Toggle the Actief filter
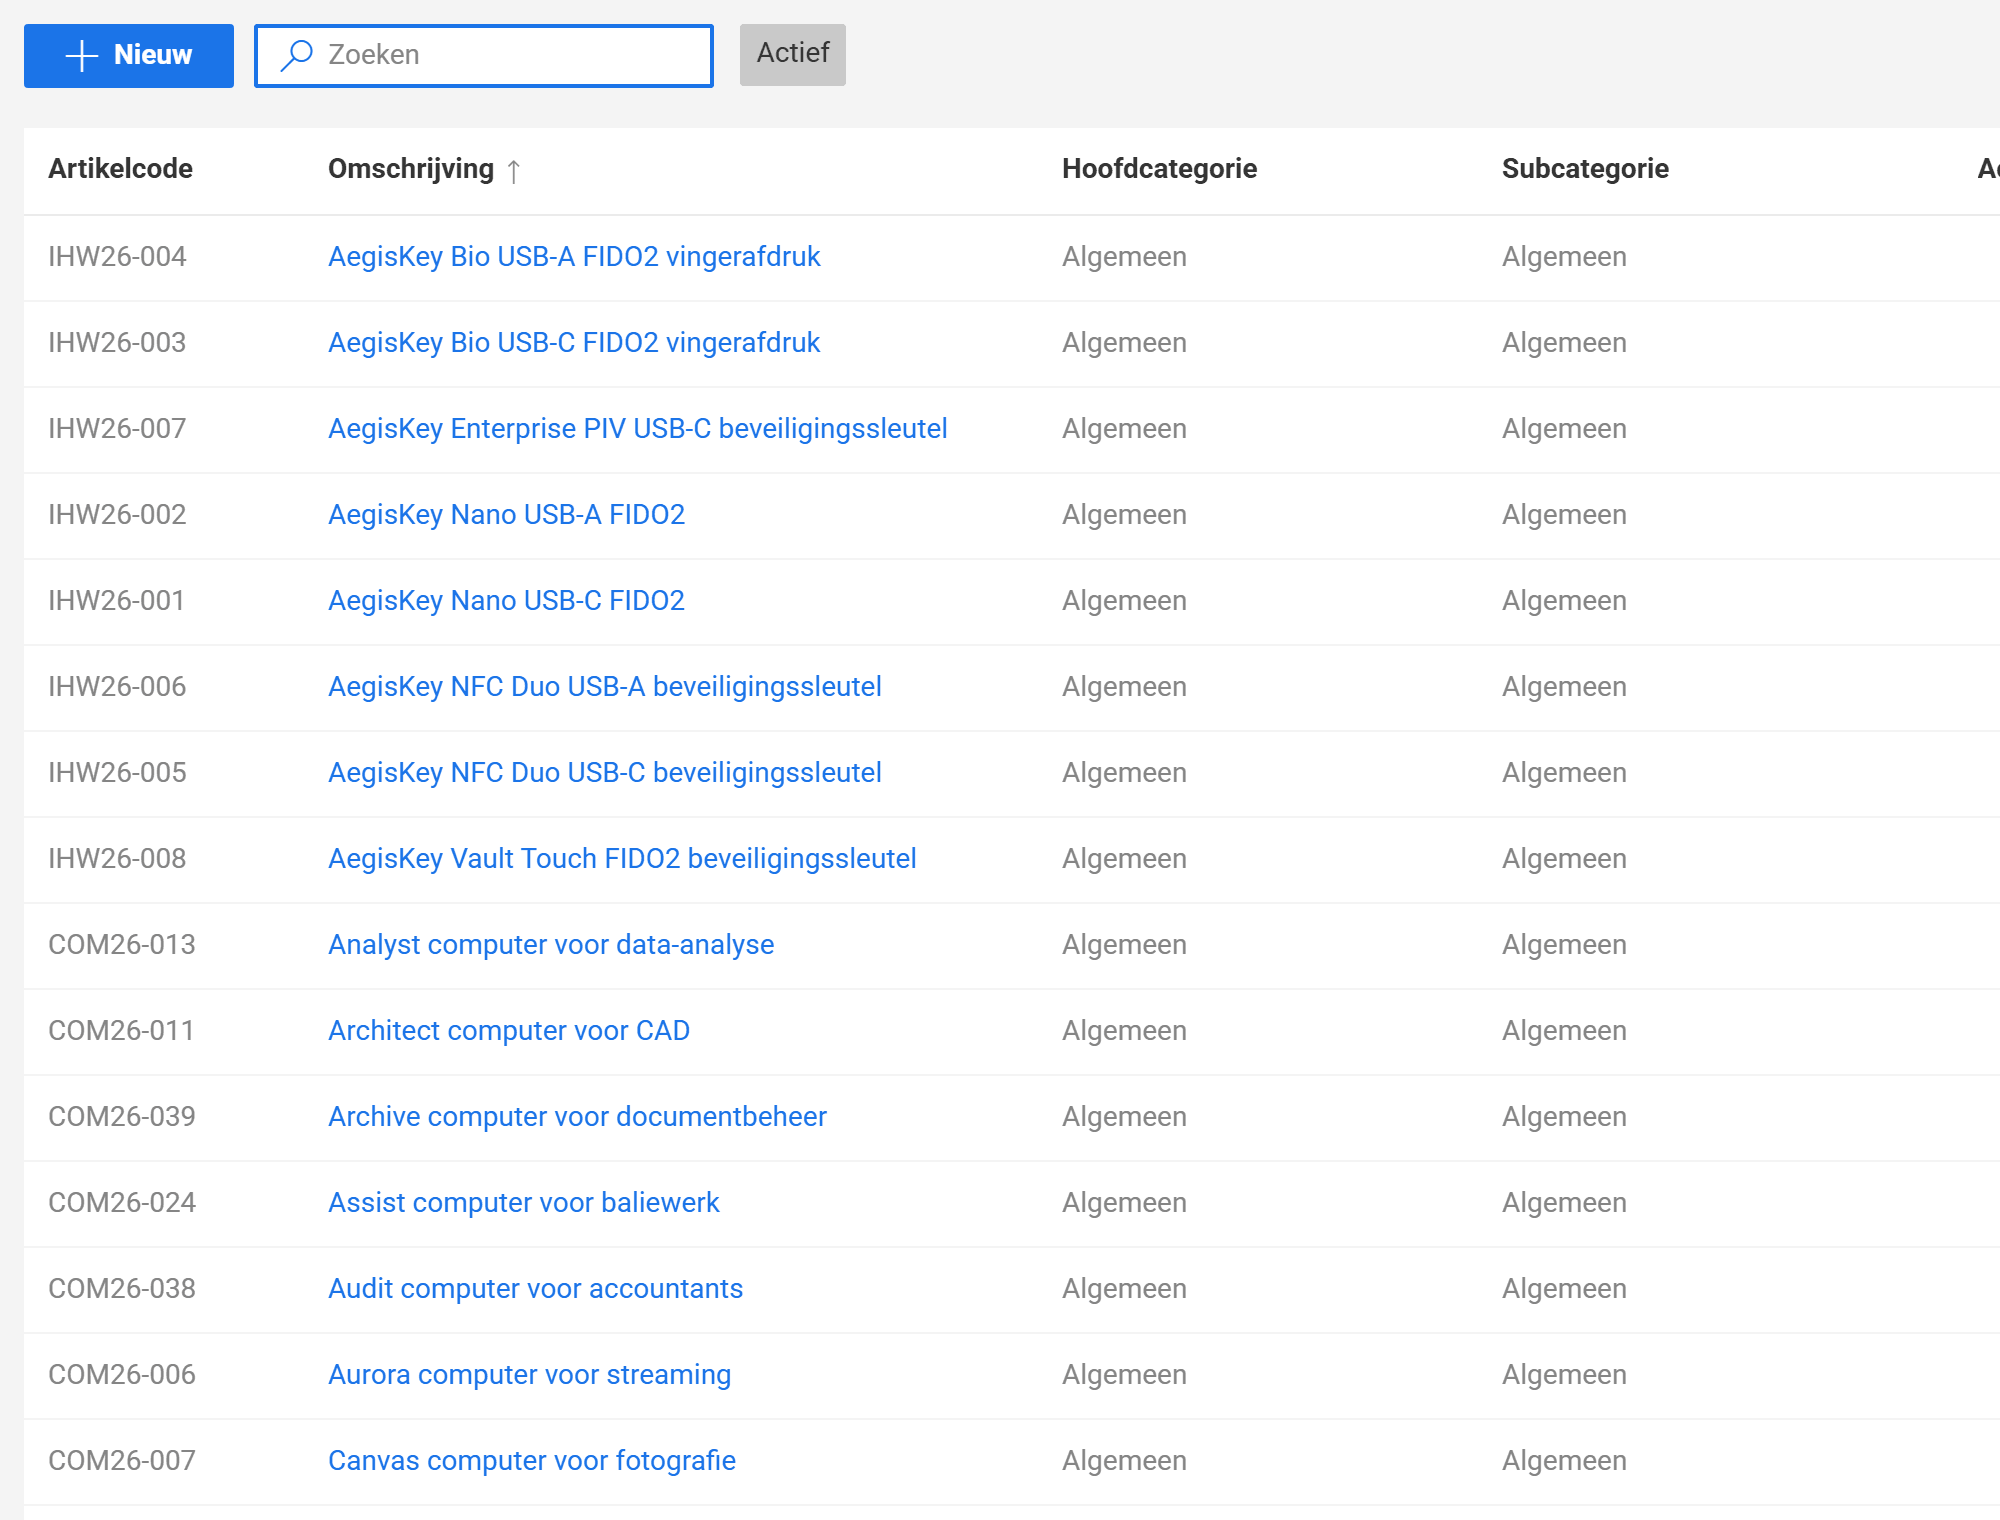Screen dimensions: 2000x1520 793,54
